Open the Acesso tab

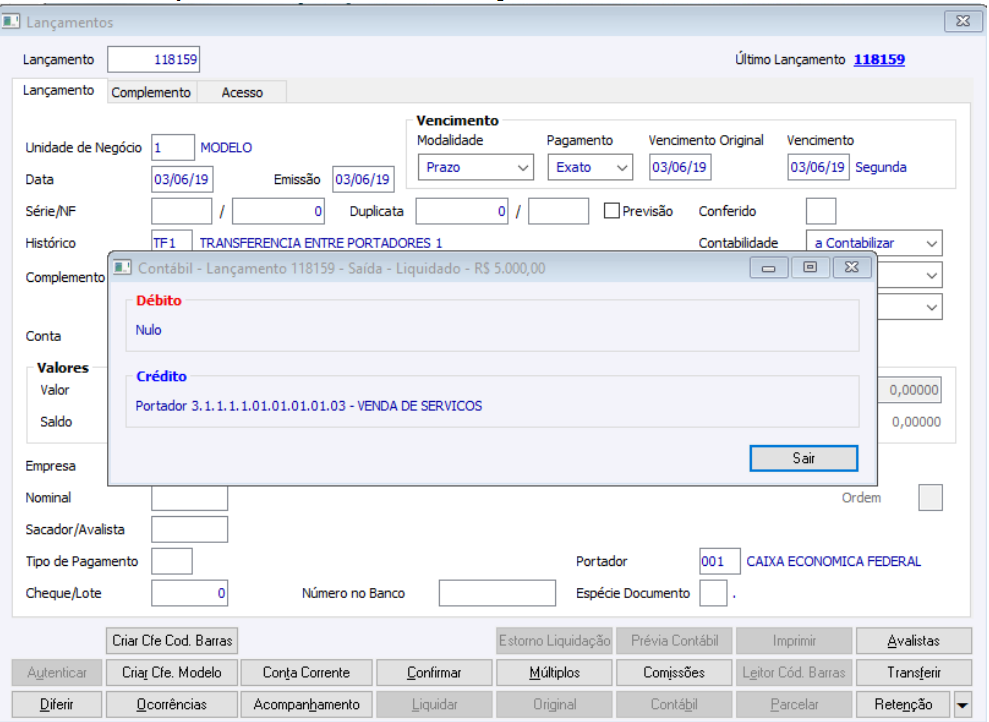coord(242,92)
